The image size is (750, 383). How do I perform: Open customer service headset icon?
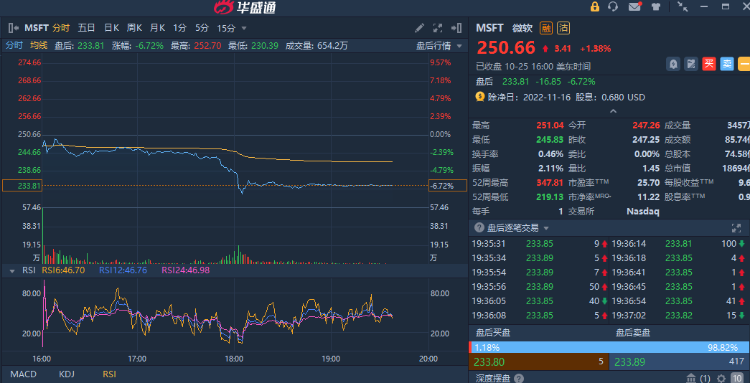click(613, 7)
